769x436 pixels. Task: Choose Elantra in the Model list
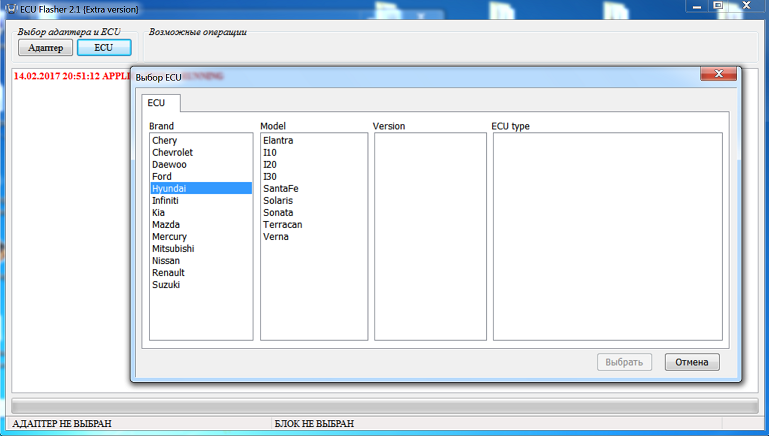click(314, 140)
